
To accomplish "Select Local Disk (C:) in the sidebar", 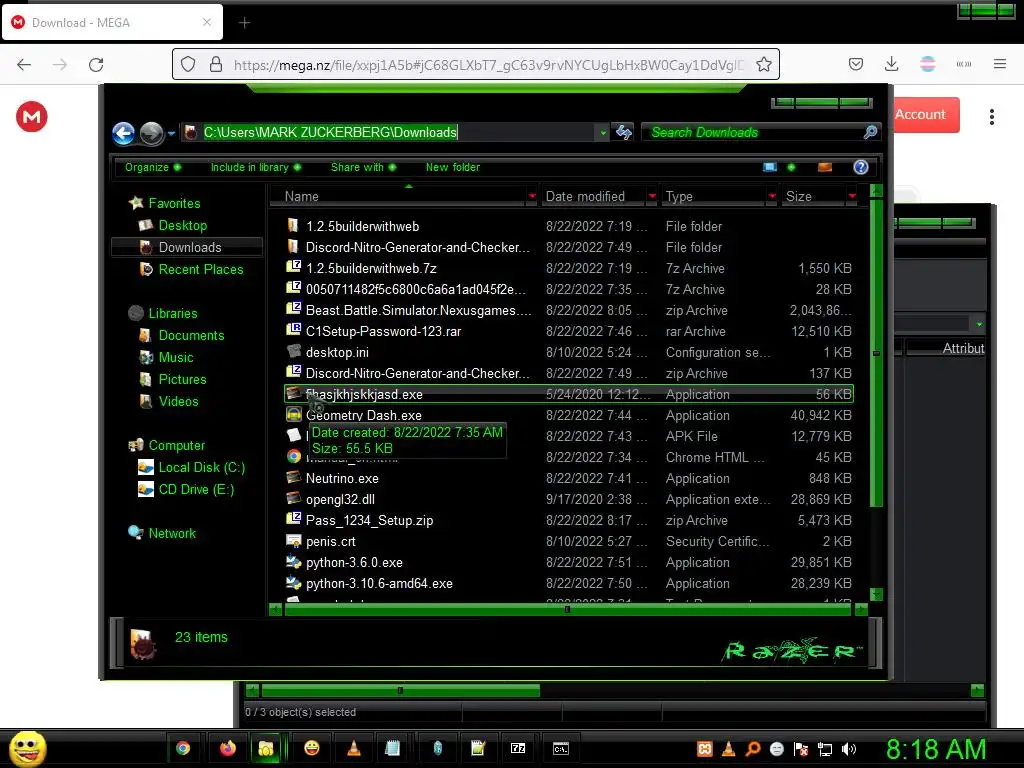I will [x=201, y=468].
